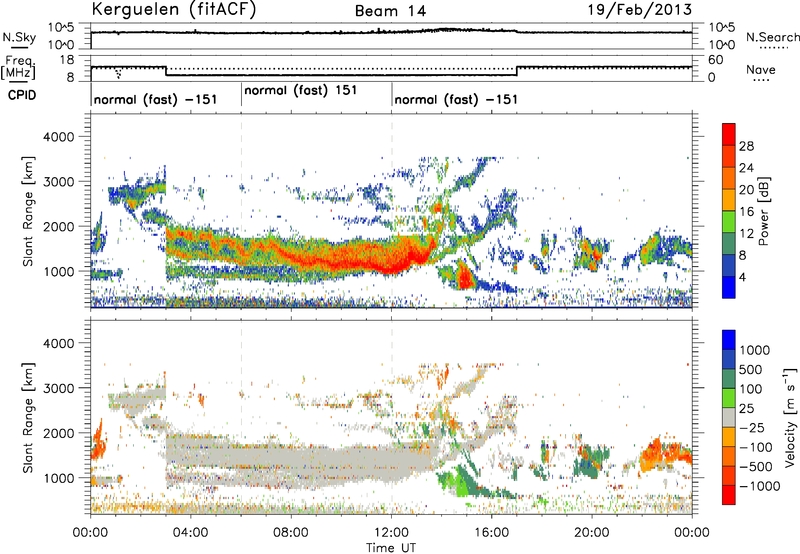
Task: Click the "-25" velocity color bar label
Action: (x=753, y=427)
